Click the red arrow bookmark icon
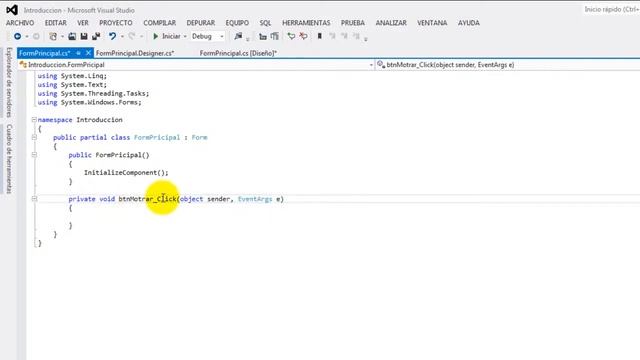The width and height of the screenshot is (640, 360). click(303, 36)
